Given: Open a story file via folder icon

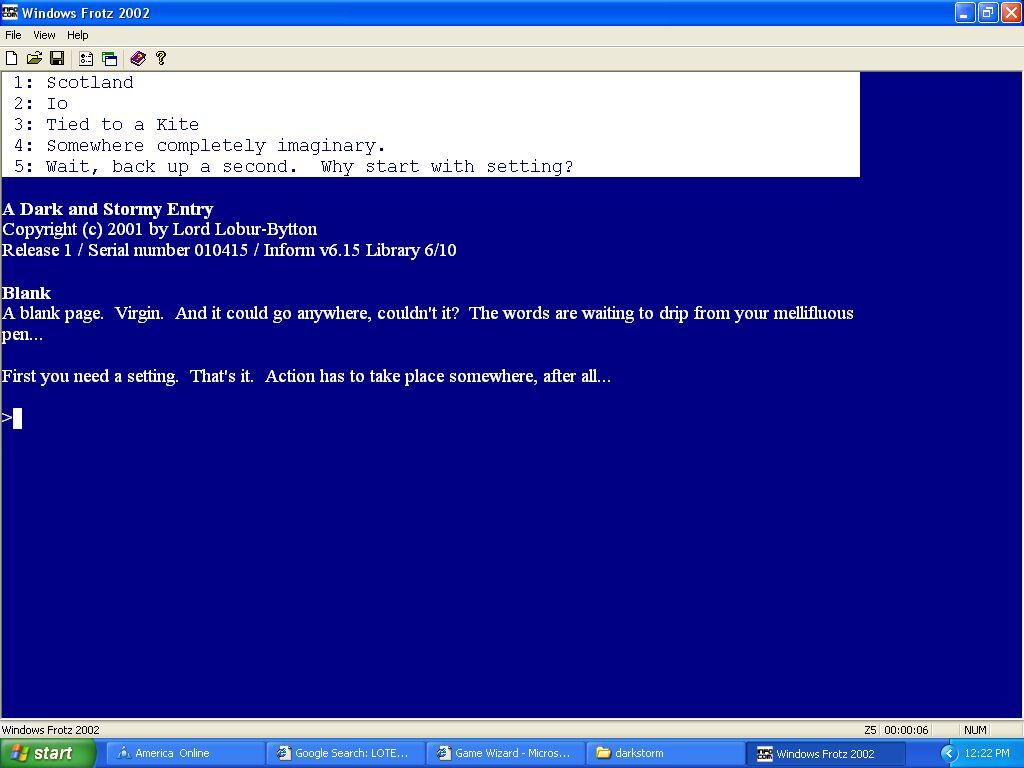Looking at the screenshot, I should click(34, 59).
